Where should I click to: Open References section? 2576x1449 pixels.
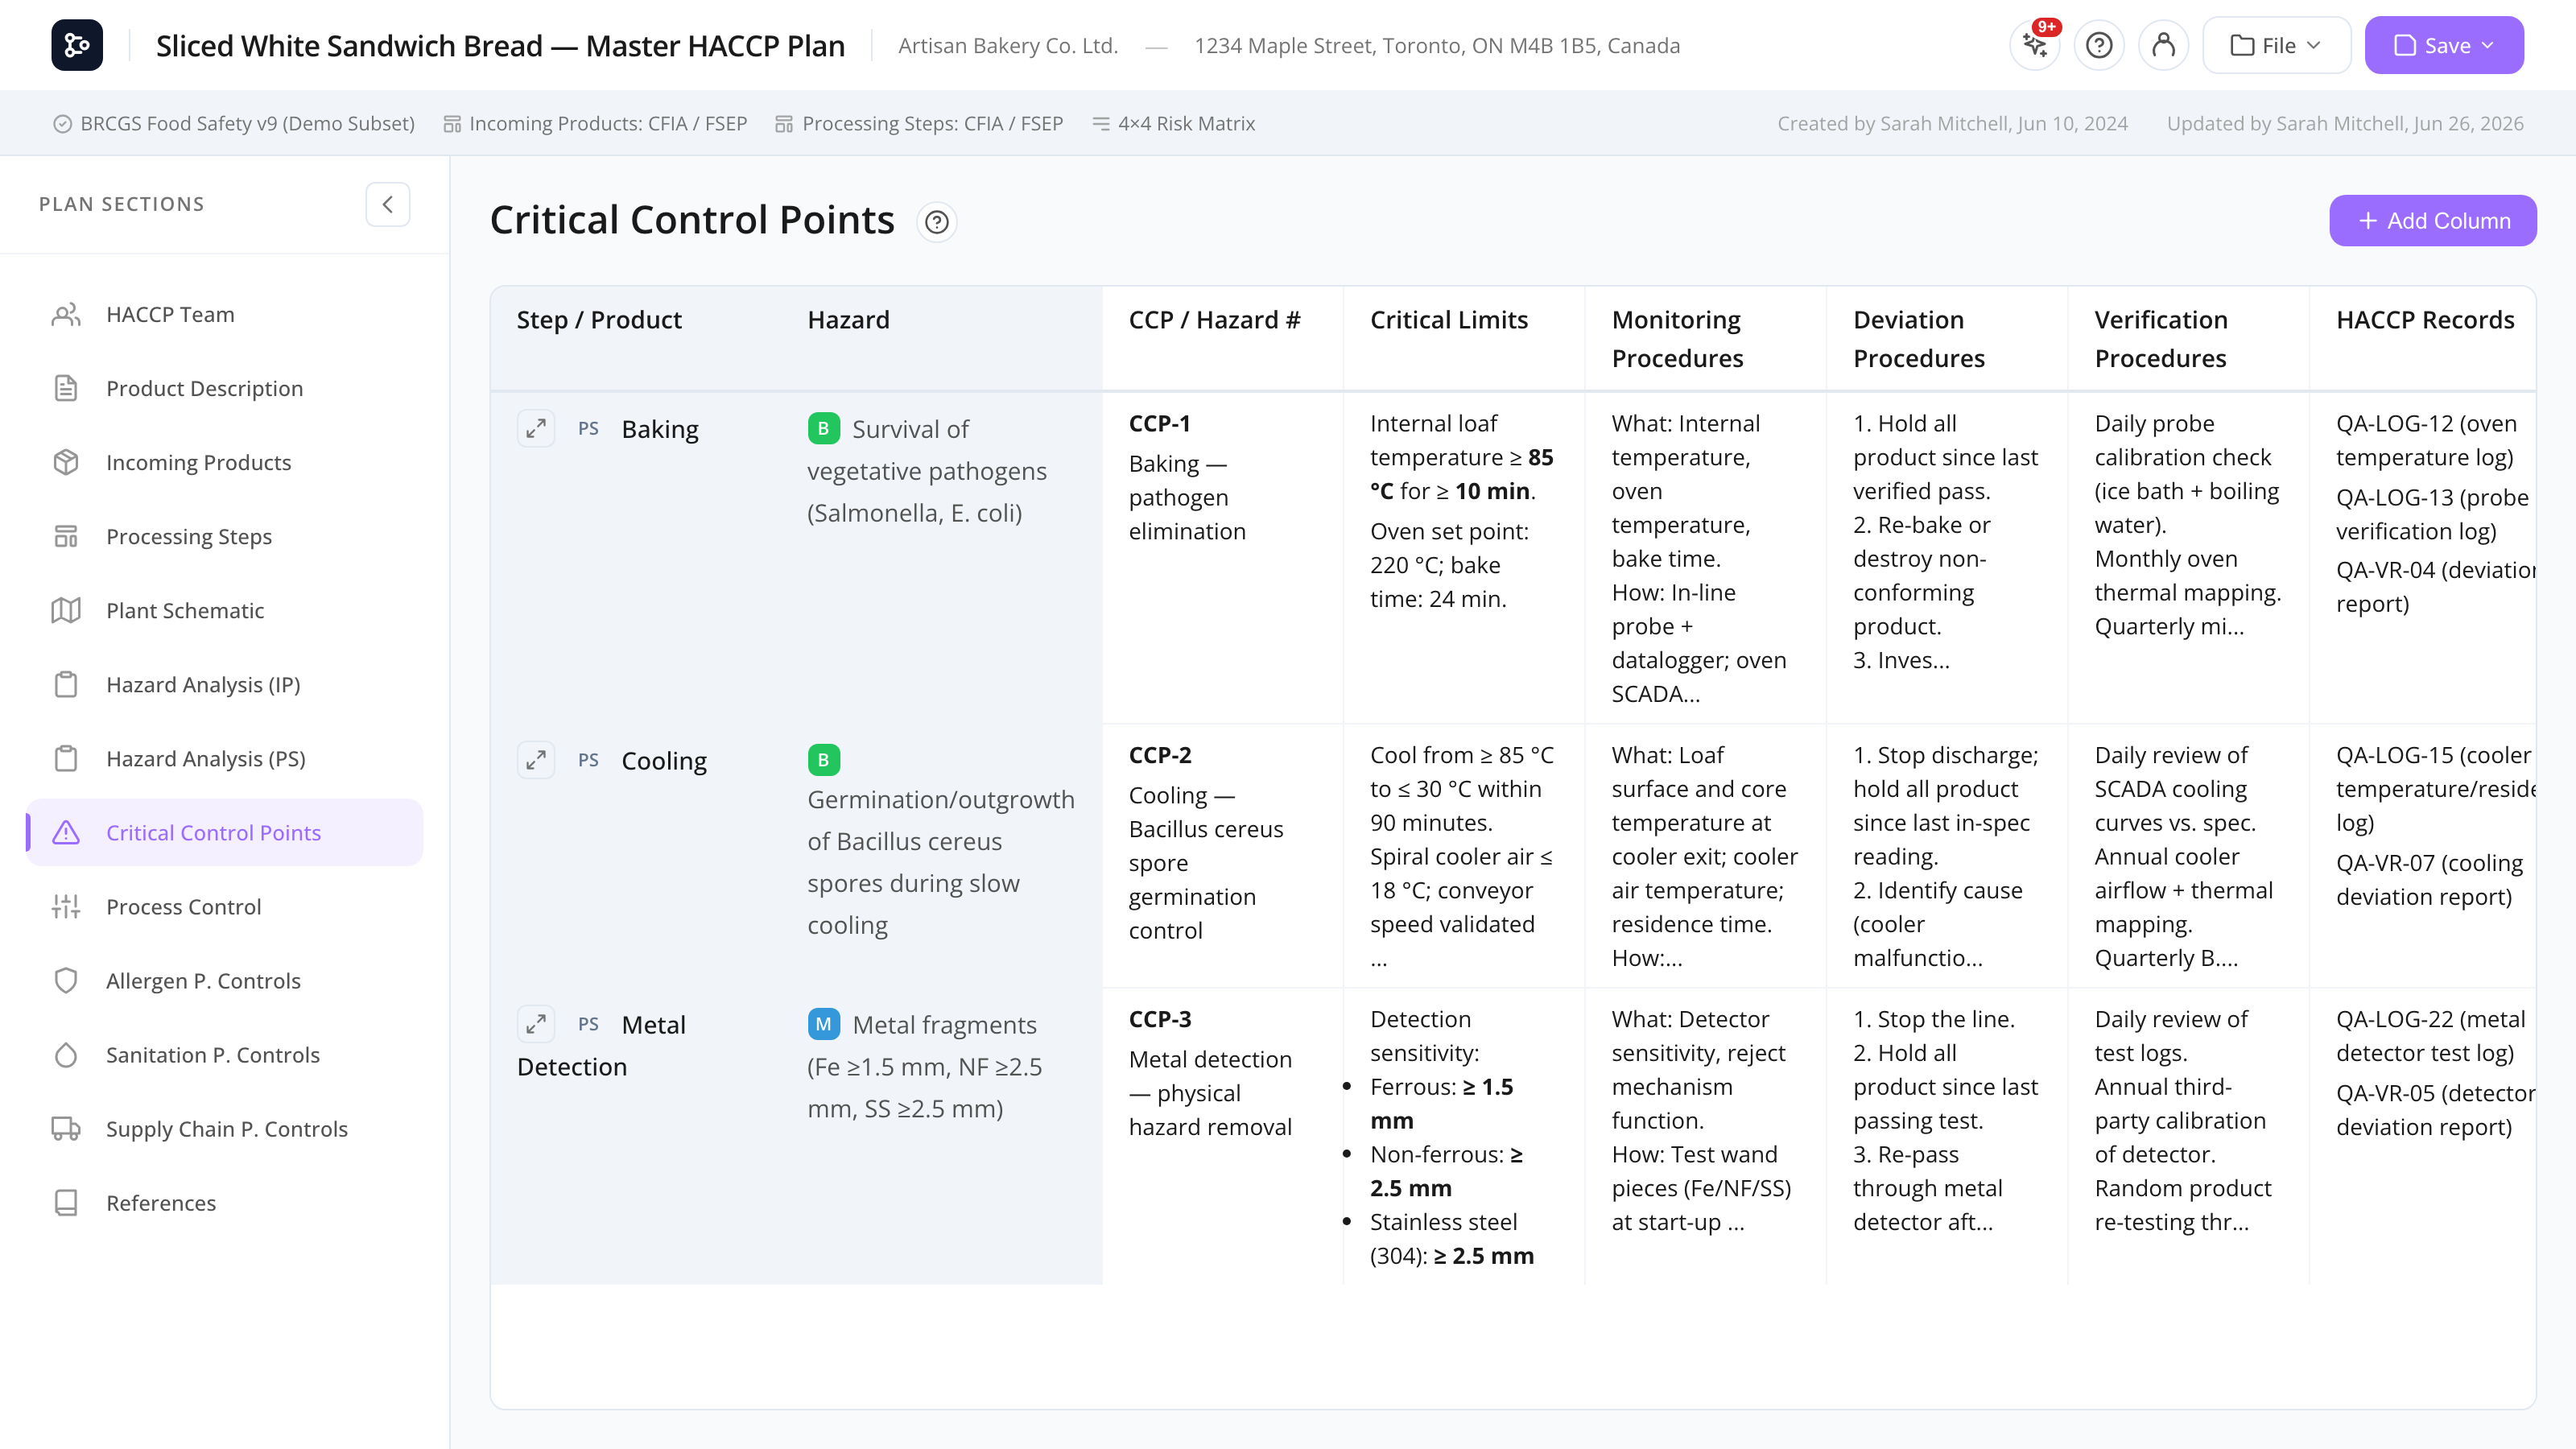coord(225,1202)
